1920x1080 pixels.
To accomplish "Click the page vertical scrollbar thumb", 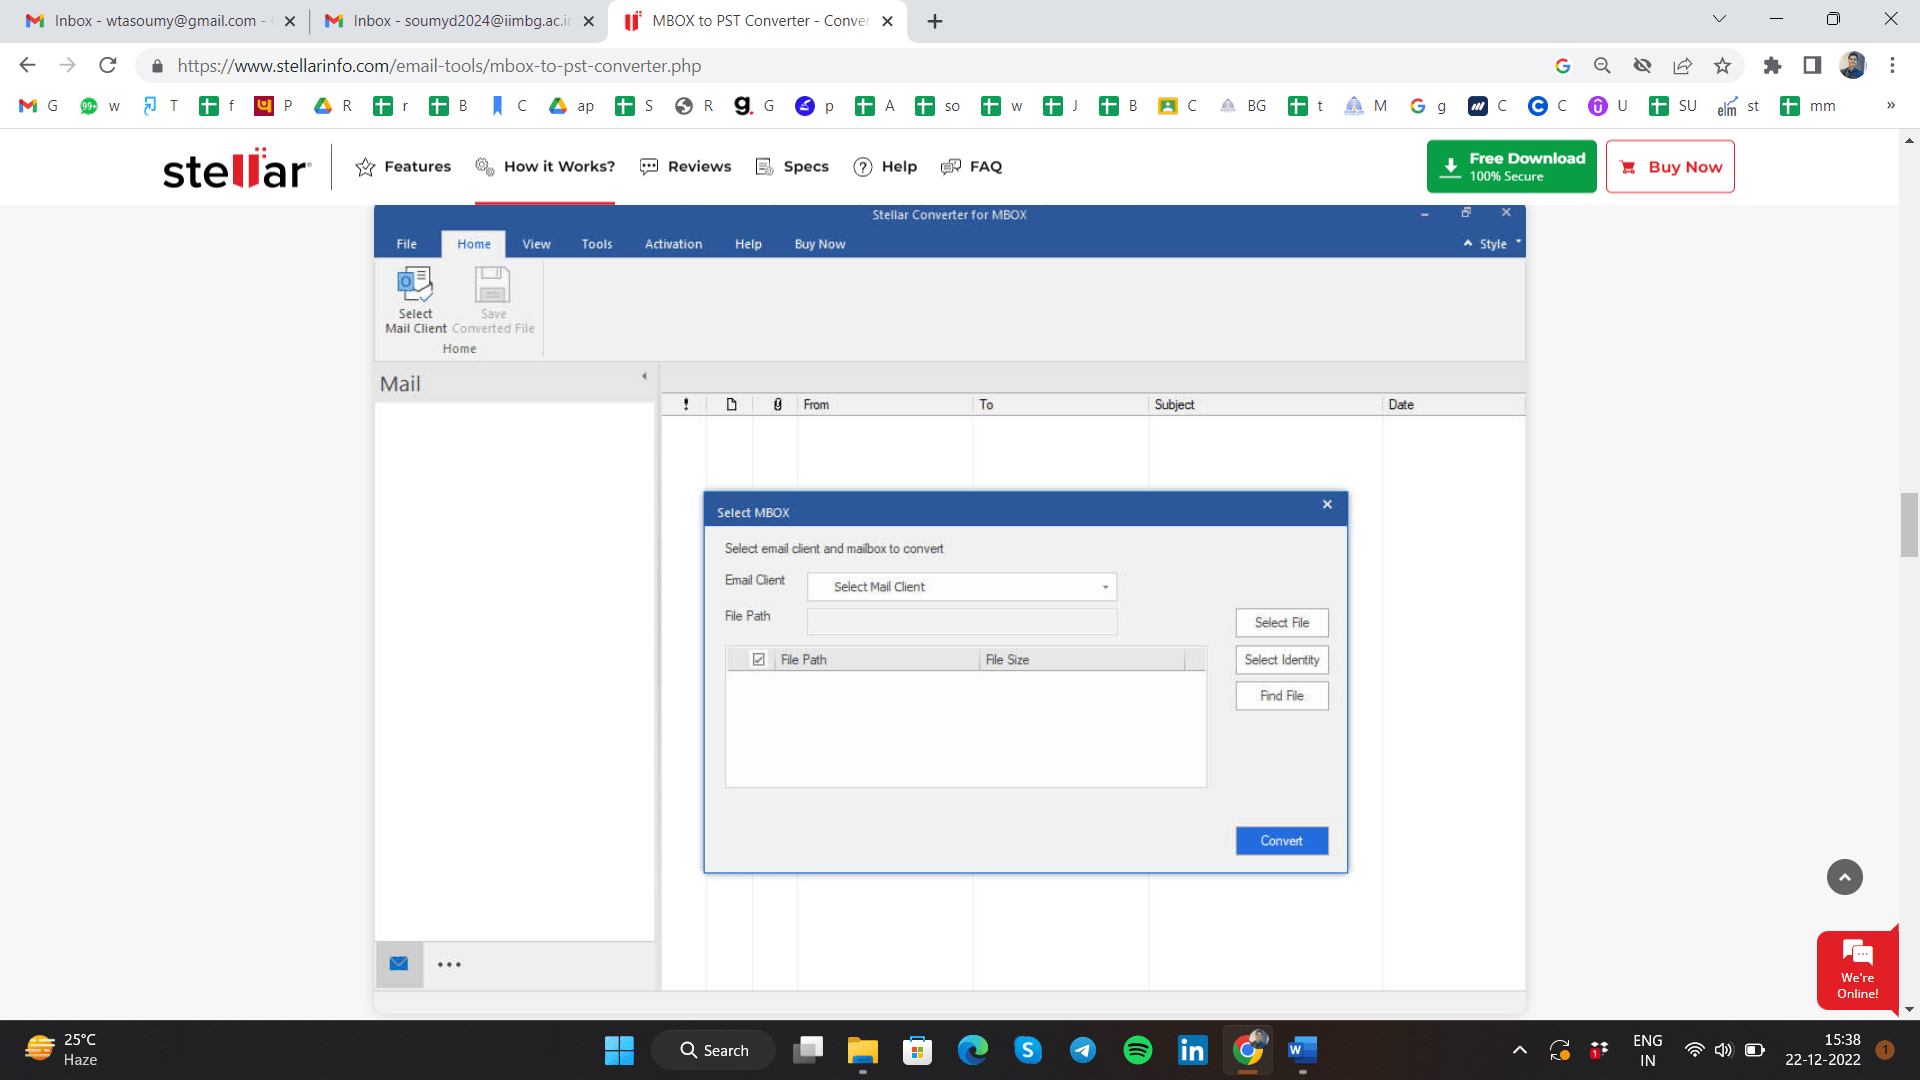I will (x=1909, y=525).
